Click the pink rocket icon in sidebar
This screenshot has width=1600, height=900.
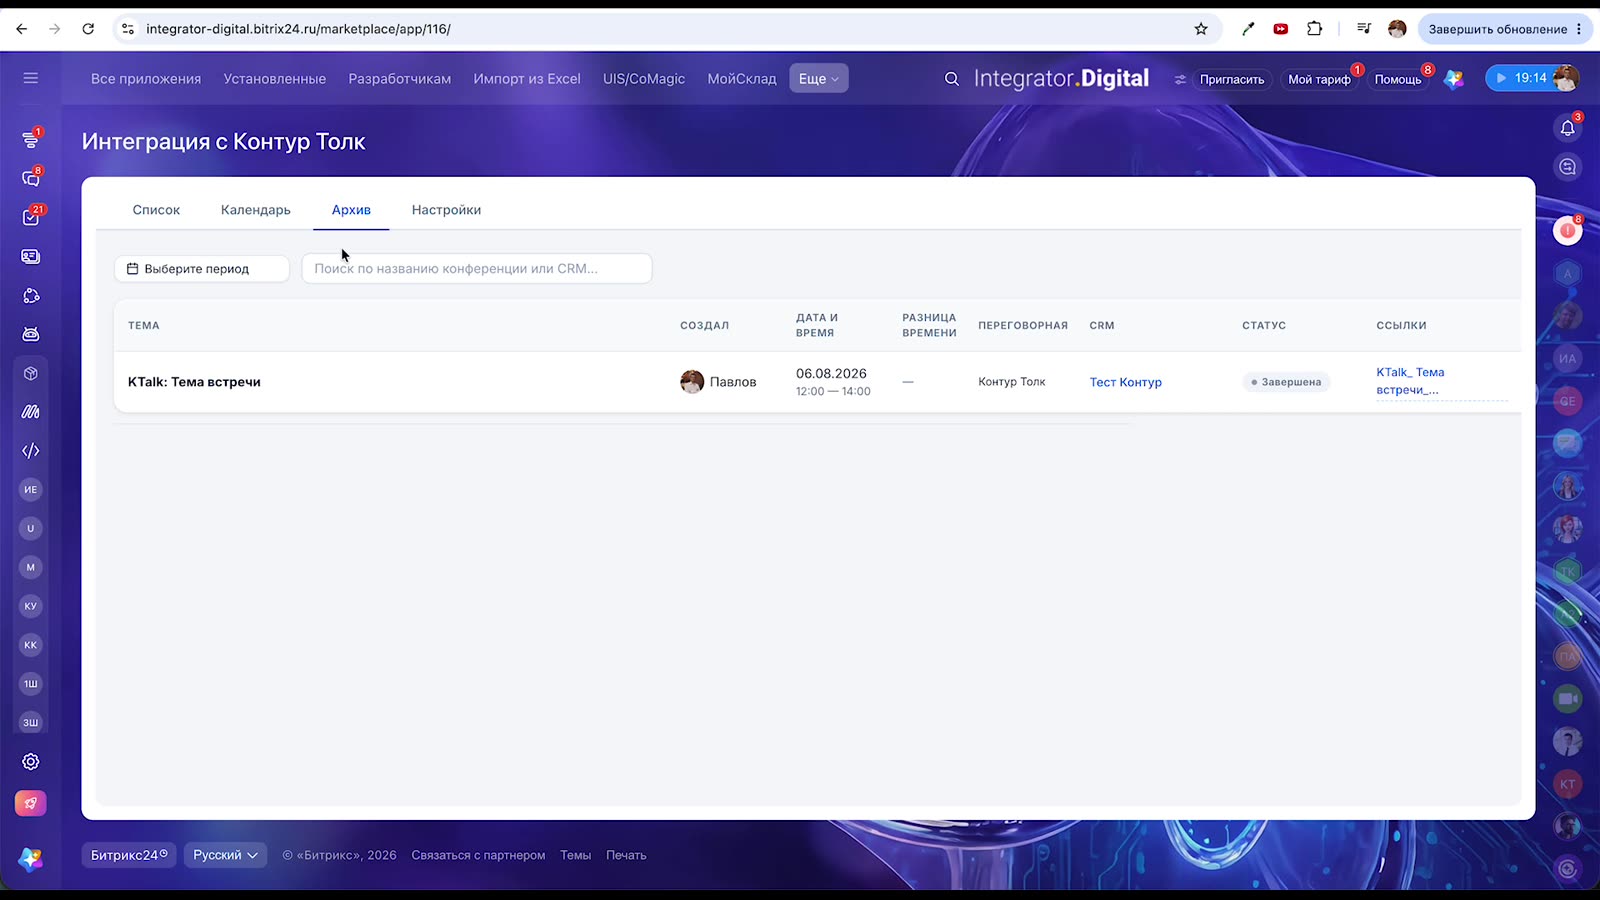31,803
